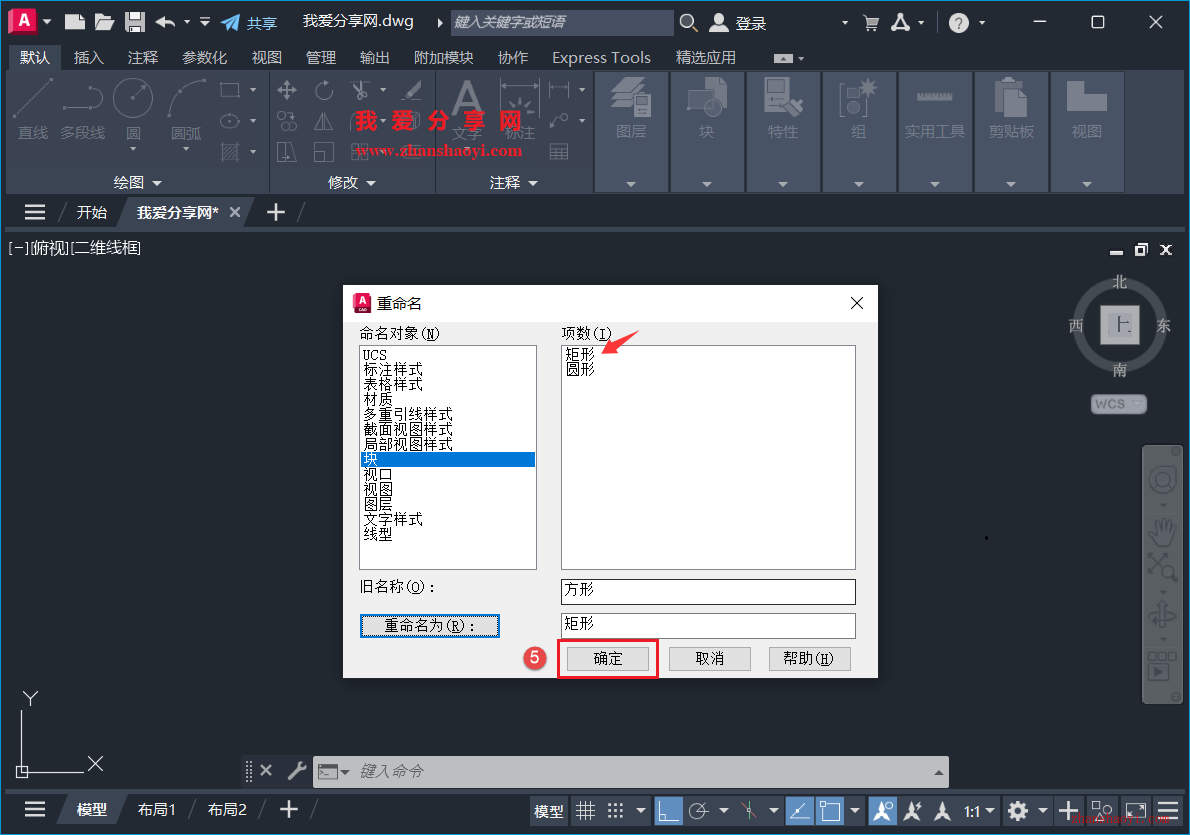Switch to the 布局1 layout tab
The image size is (1190, 835).
[x=156, y=810]
